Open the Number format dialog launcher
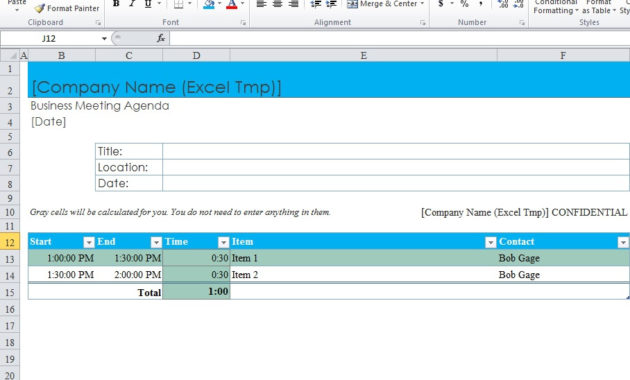630x380 pixels. 522,23
